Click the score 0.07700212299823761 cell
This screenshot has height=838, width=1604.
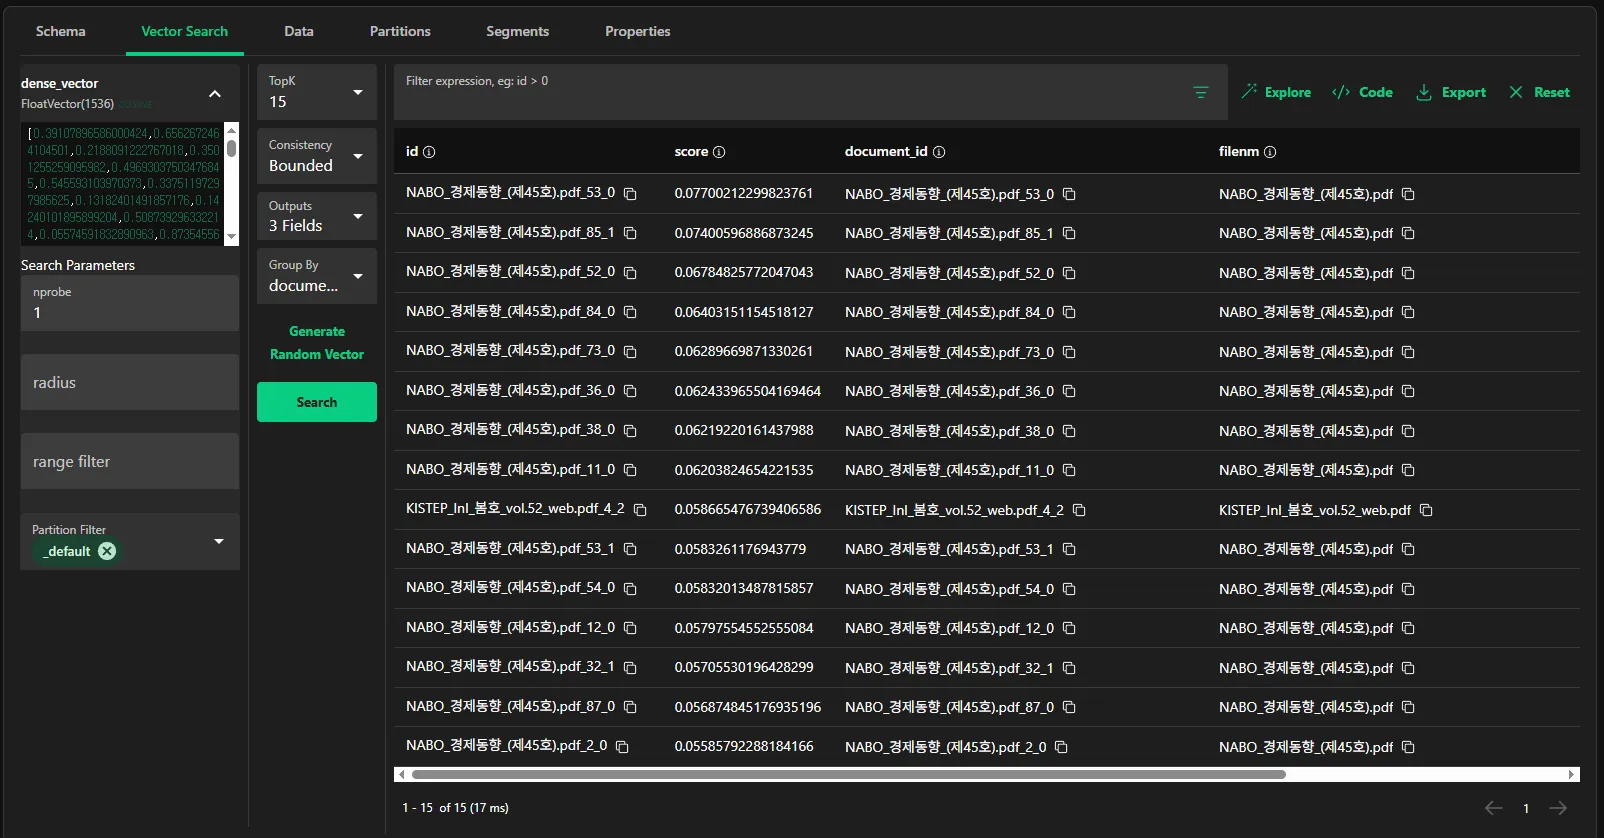pos(744,193)
